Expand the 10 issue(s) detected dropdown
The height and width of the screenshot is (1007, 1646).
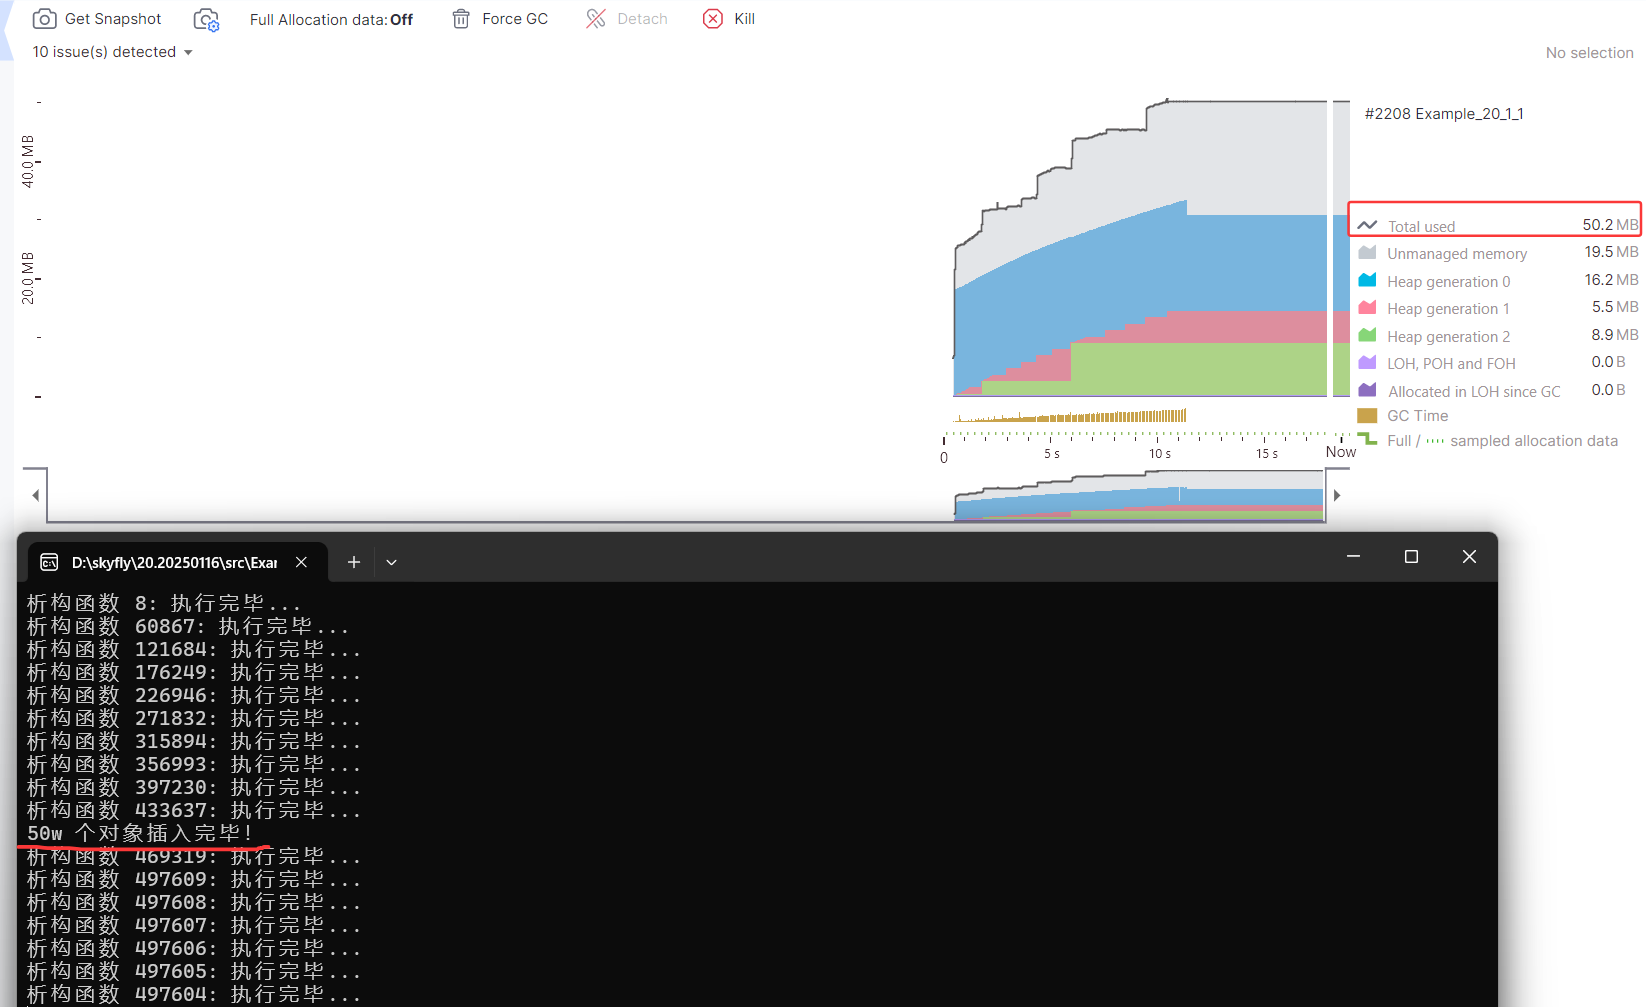point(112,52)
